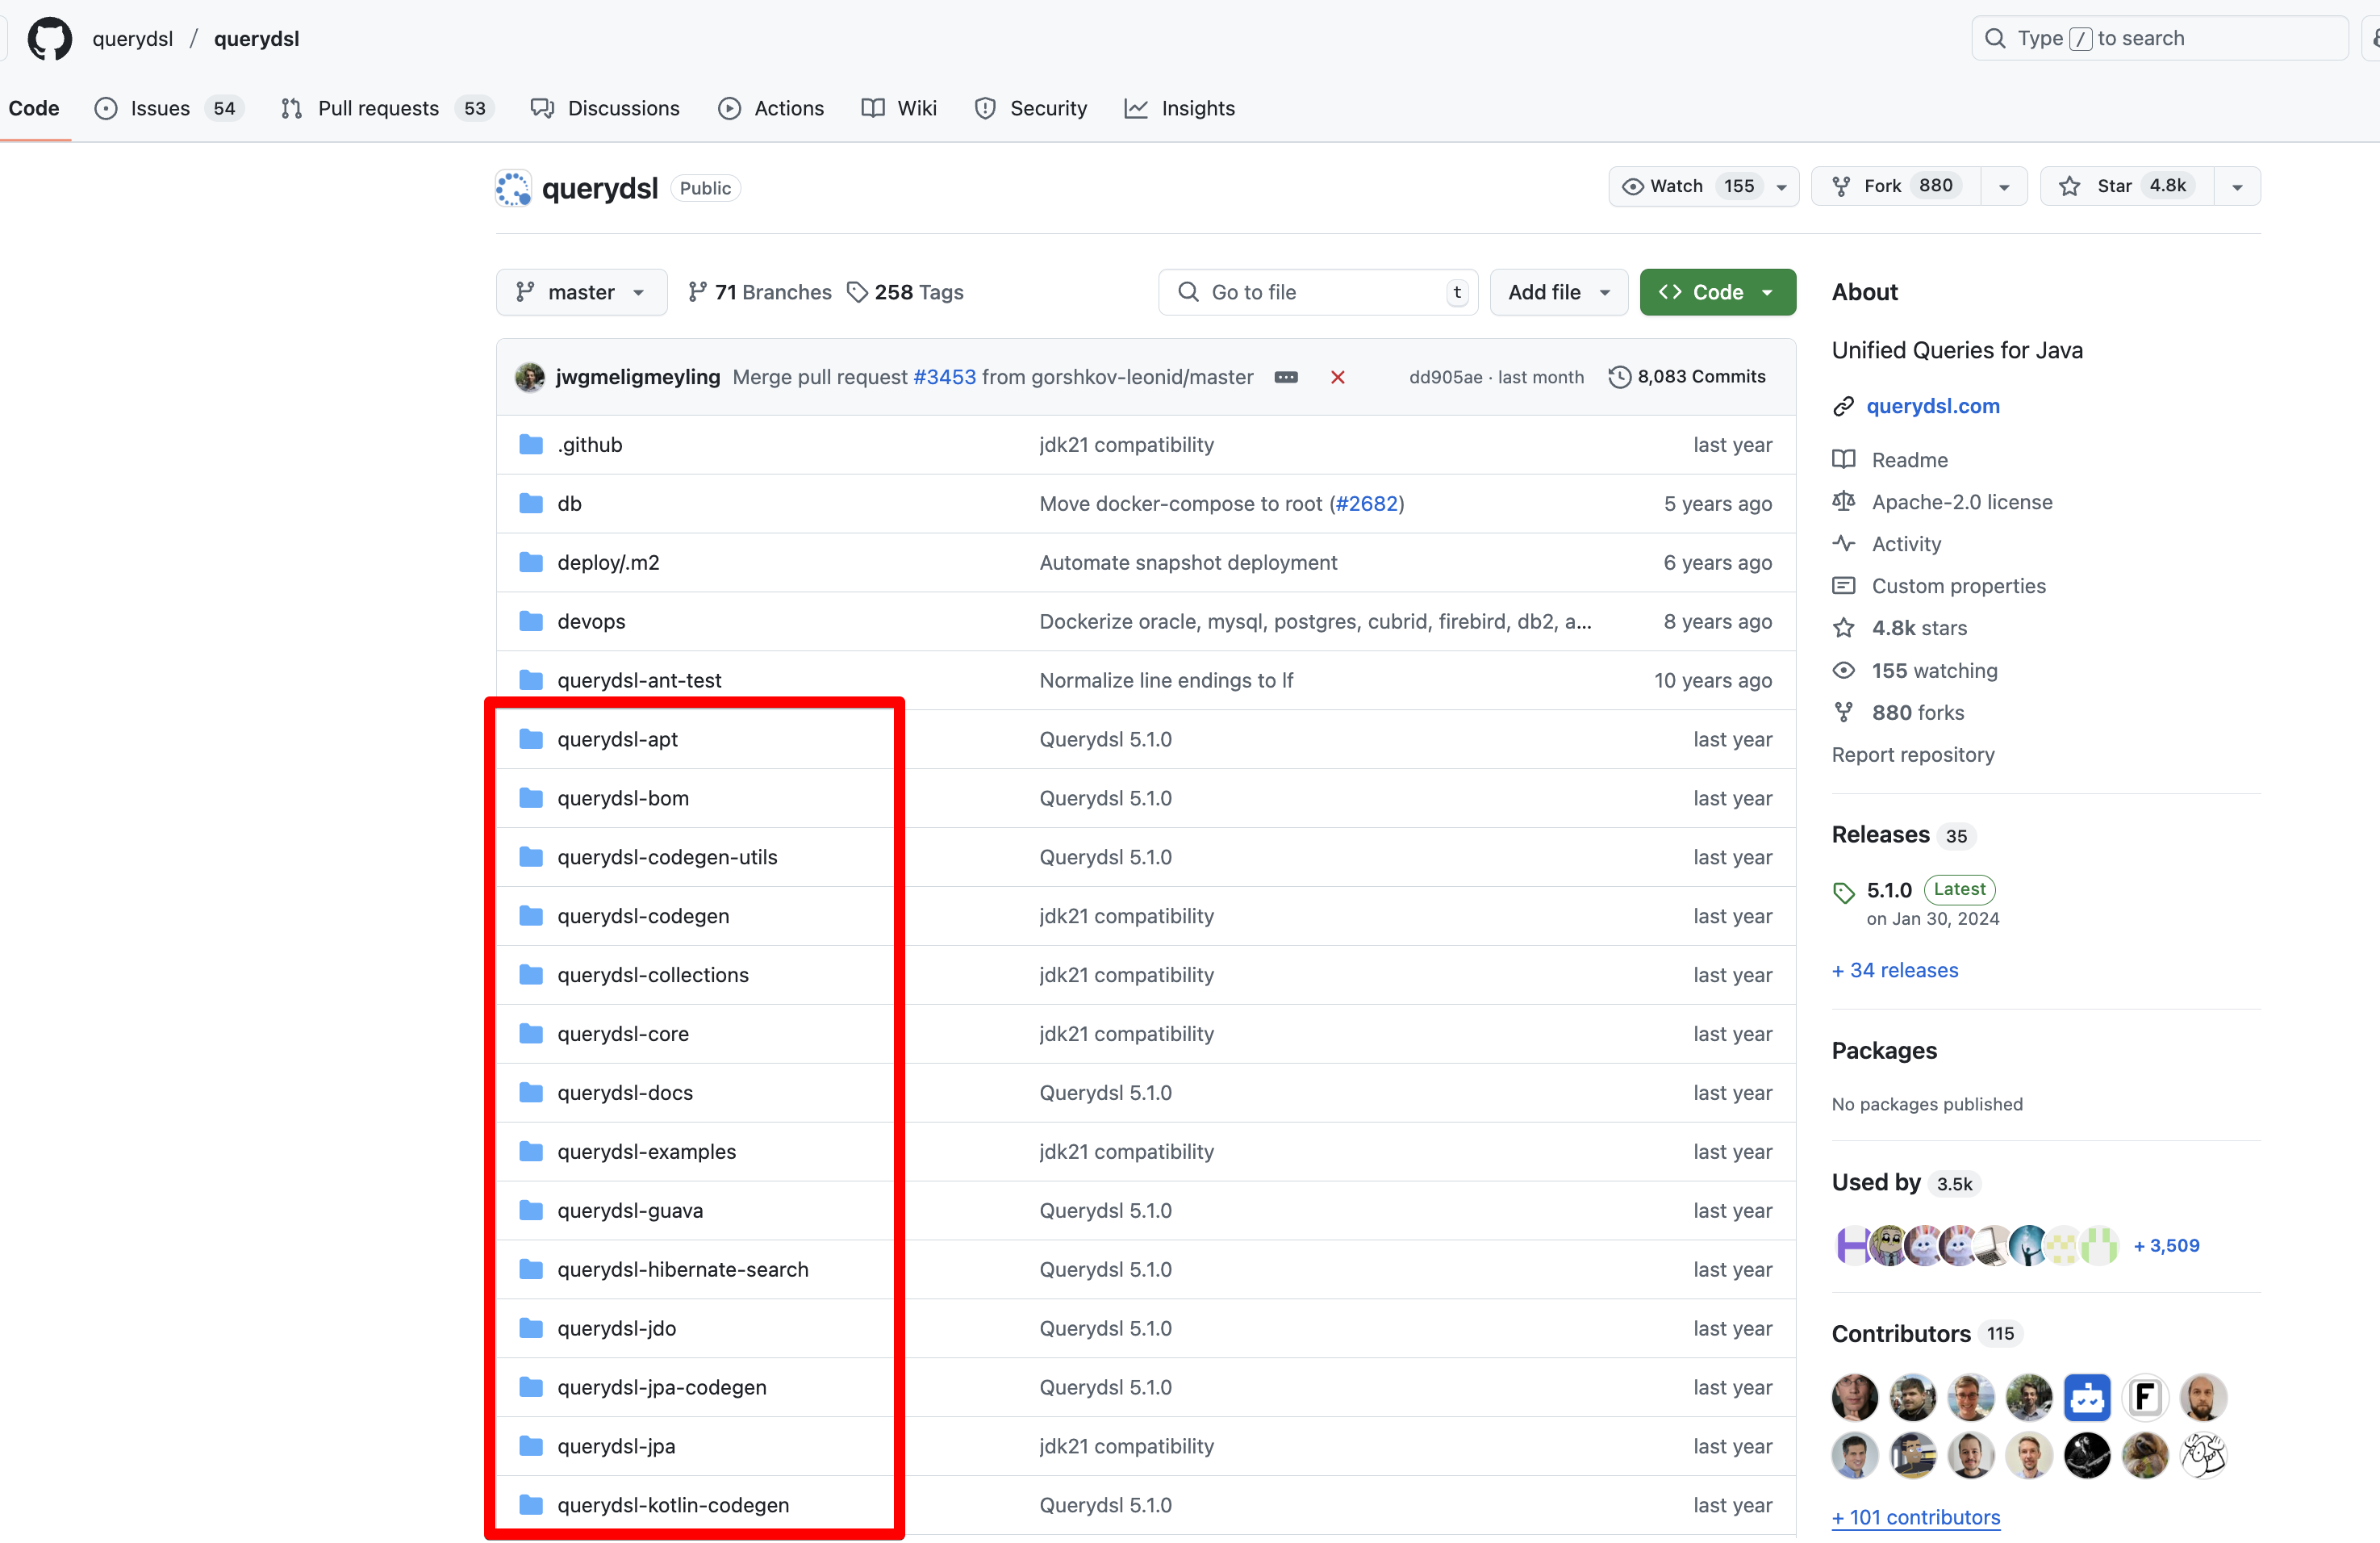Image resolution: width=2380 pixels, height=1543 pixels.
Task: Open the Actions tab
Action: click(x=771, y=108)
